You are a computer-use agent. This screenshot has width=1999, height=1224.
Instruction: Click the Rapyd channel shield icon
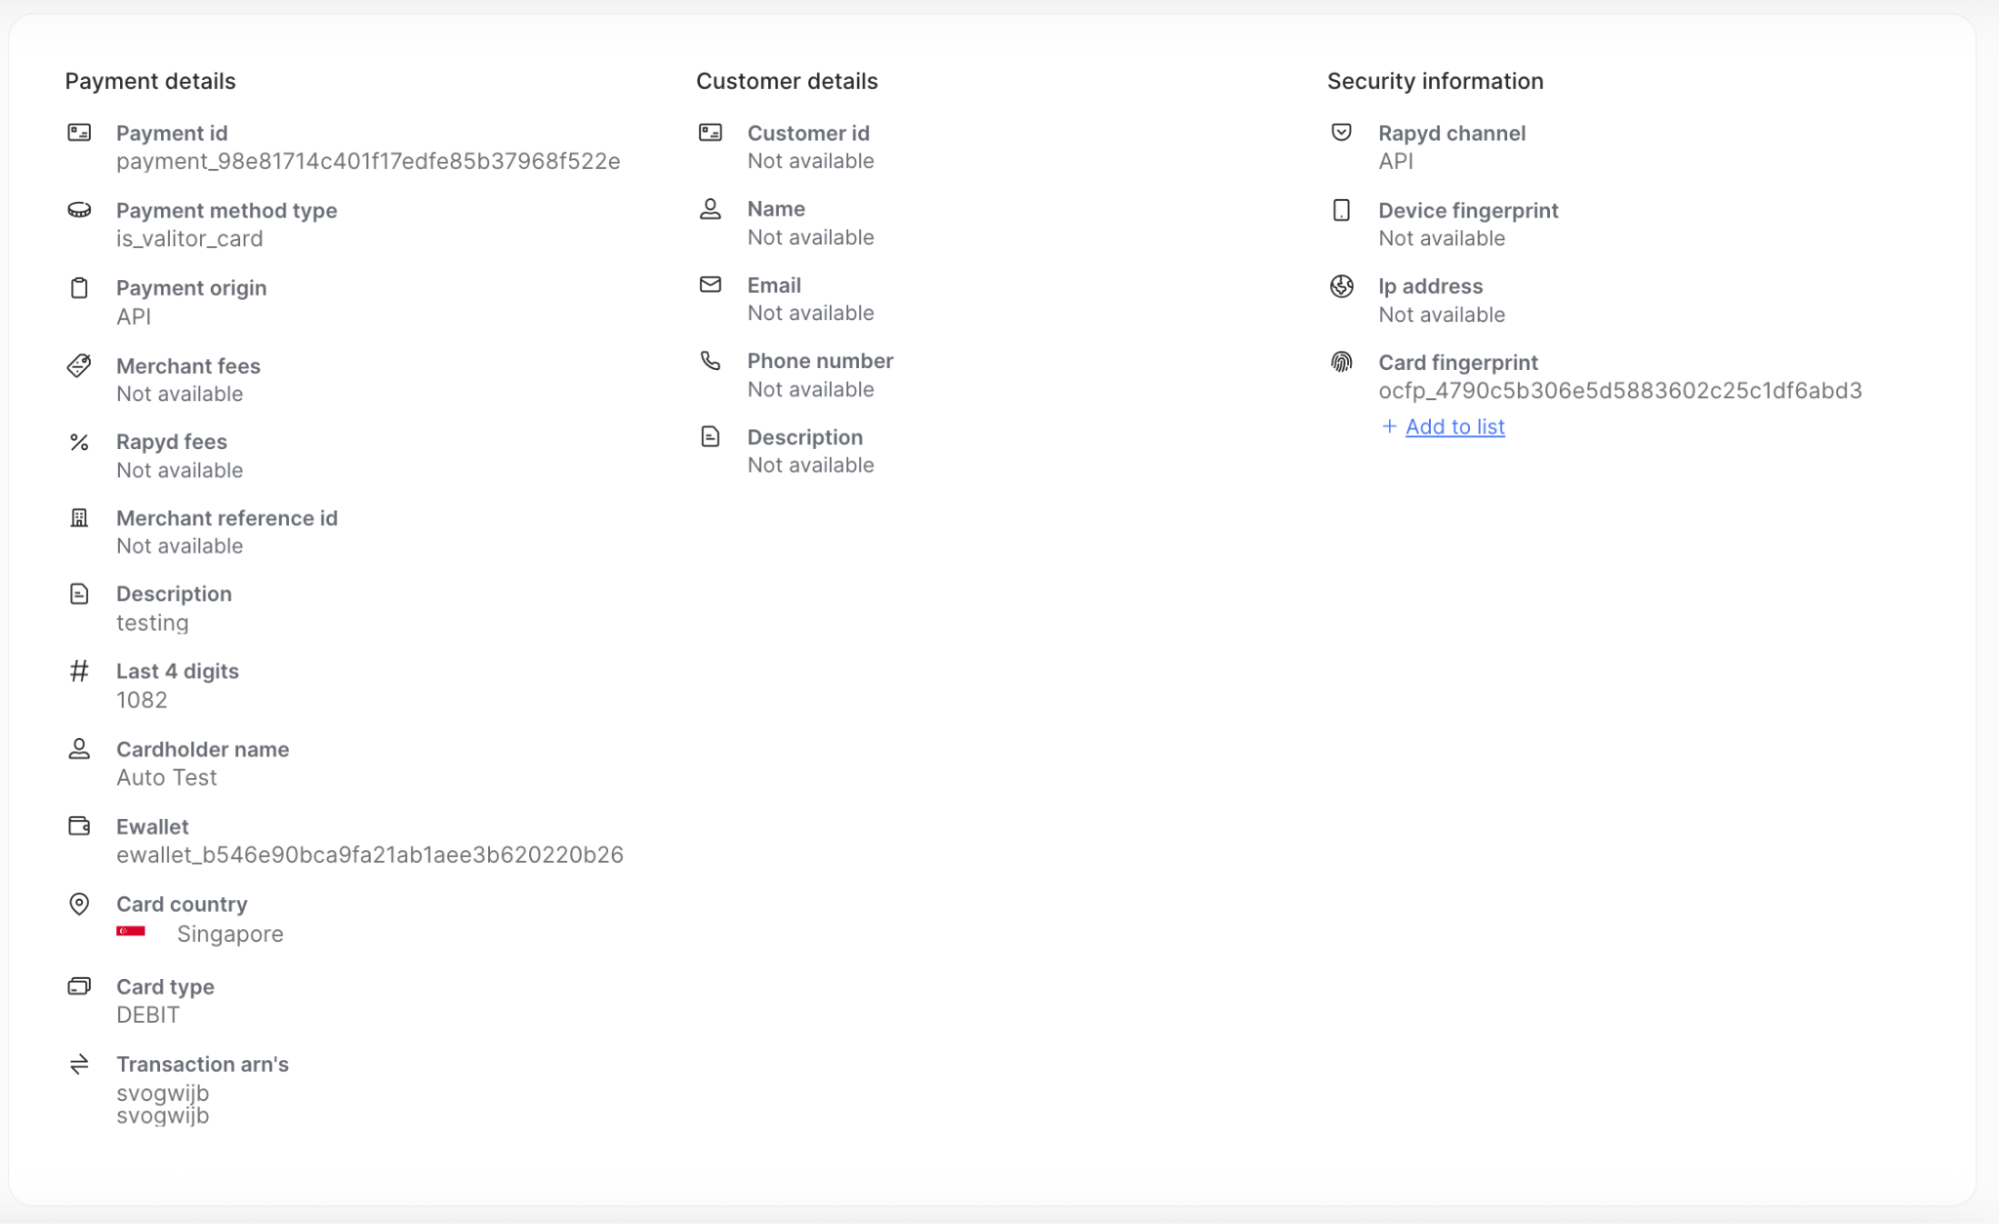pos(1342,132)
